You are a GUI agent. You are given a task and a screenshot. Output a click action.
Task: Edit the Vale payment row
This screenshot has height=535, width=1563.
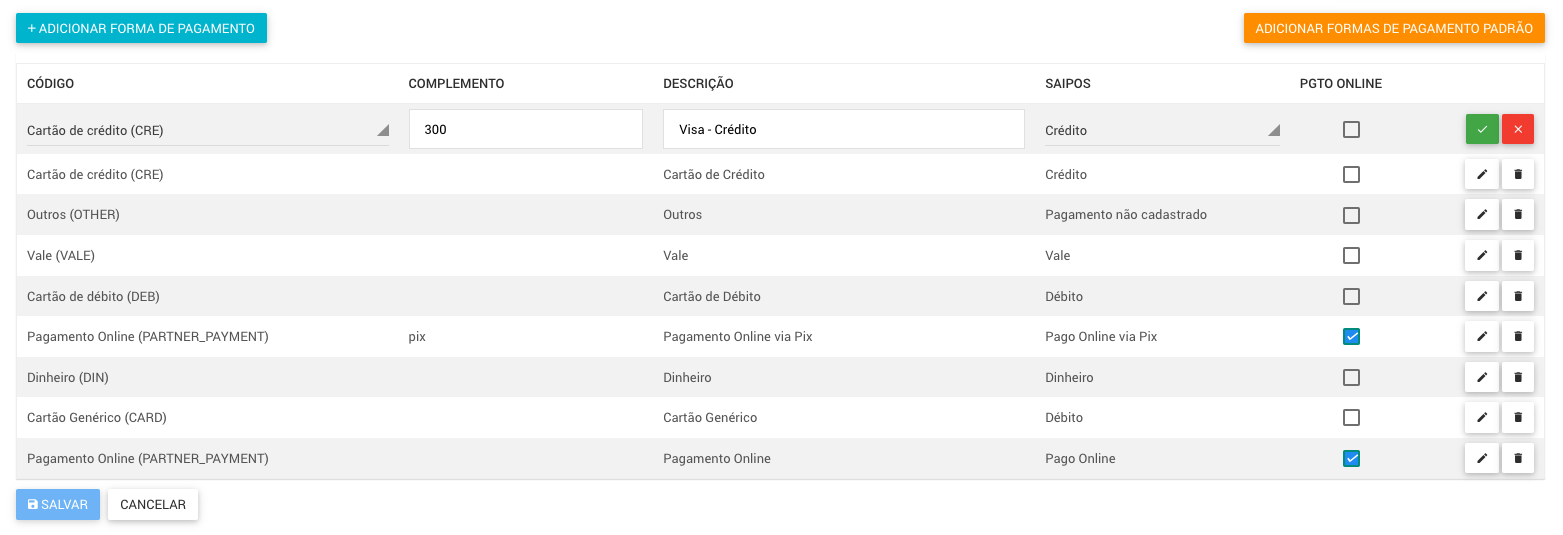[1482, 255]
